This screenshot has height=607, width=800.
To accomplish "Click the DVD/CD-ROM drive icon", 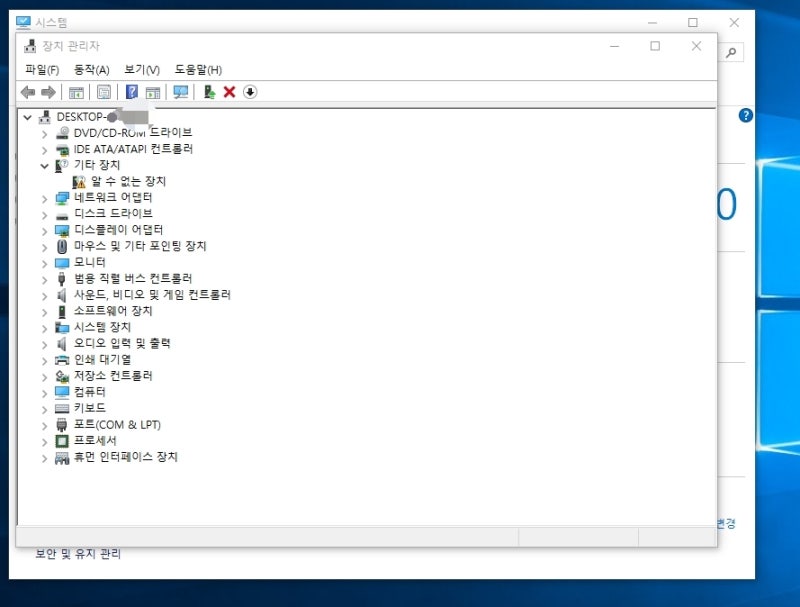I will tap(62, 133).
